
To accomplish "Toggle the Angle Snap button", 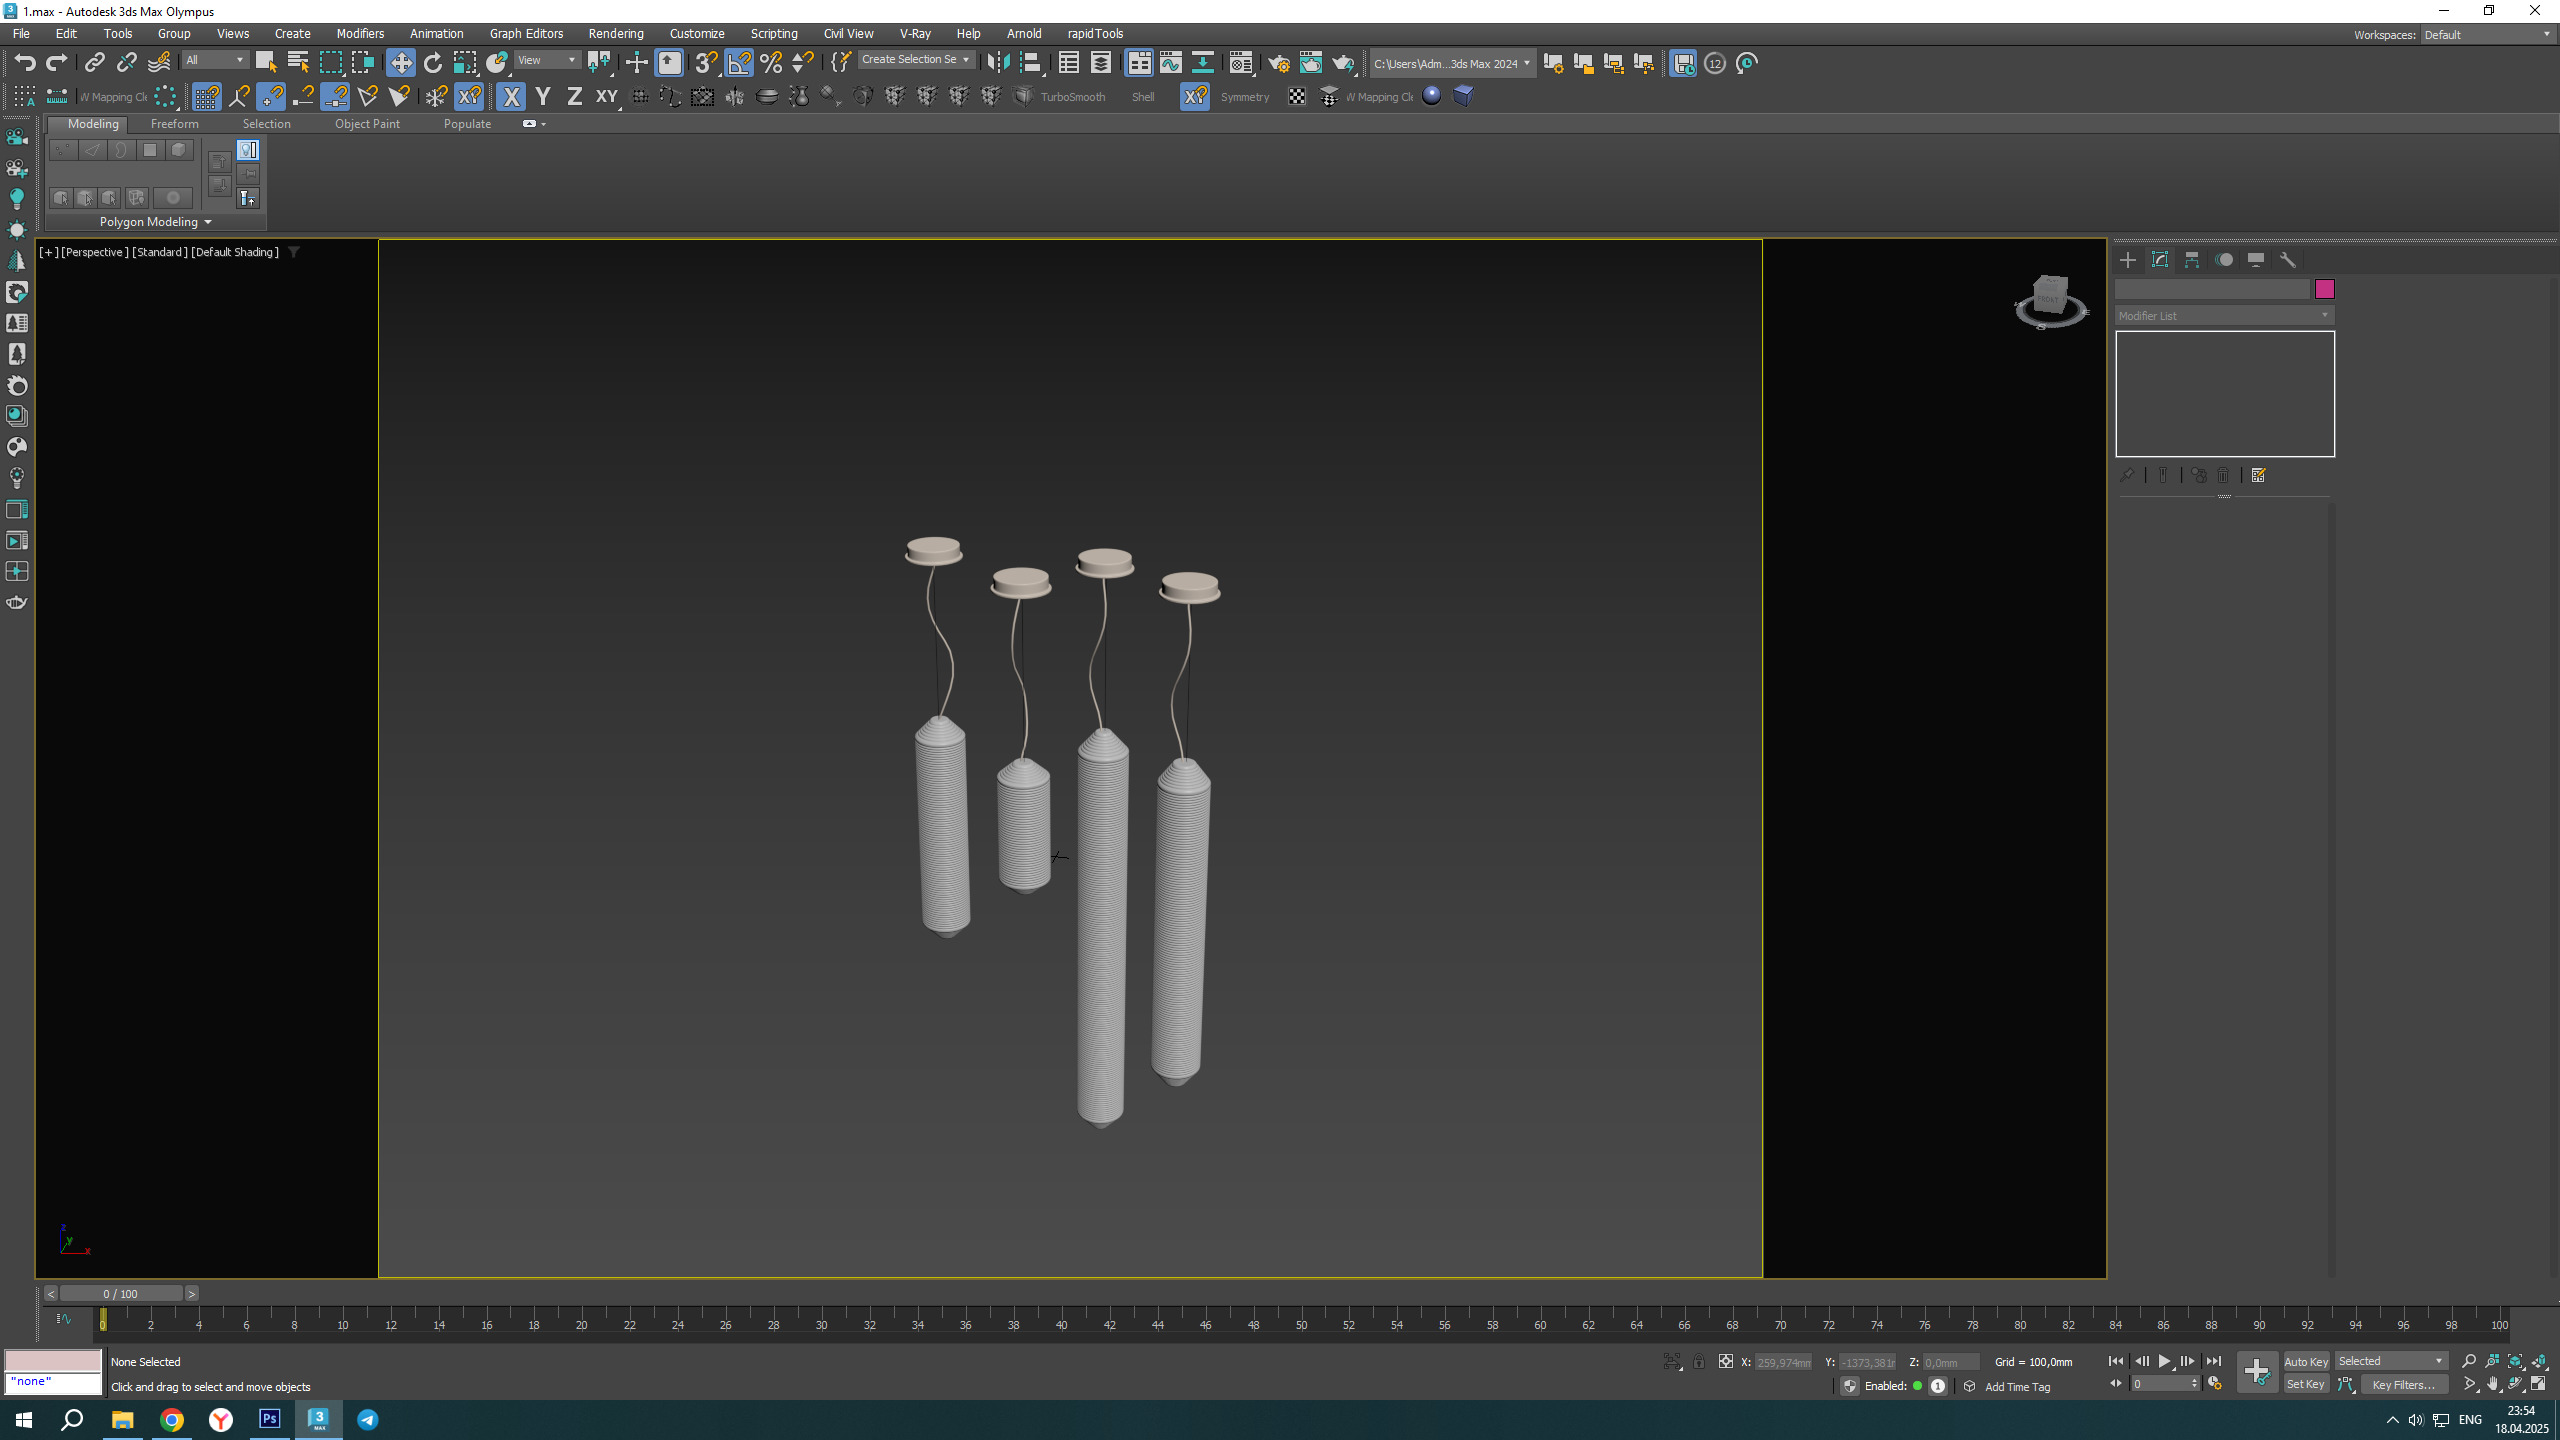I will (x=739, y=63).
